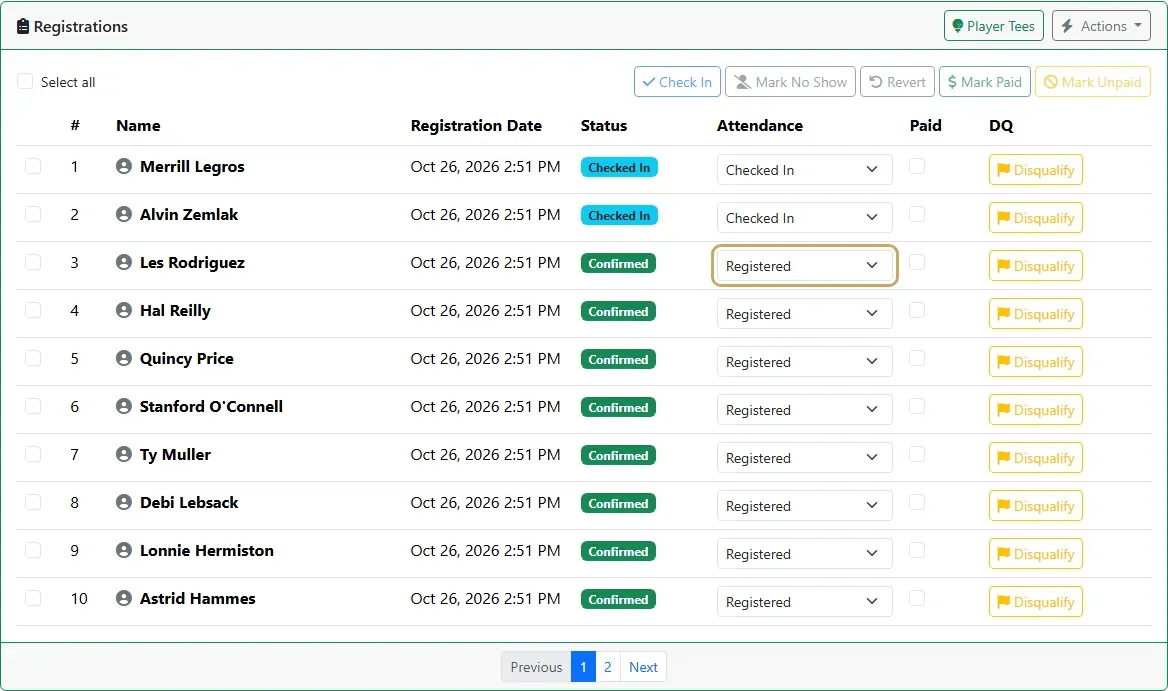
Task: Click the flag icon in Les Rodriguez's Disqualify button
Action: point(1003,266)
